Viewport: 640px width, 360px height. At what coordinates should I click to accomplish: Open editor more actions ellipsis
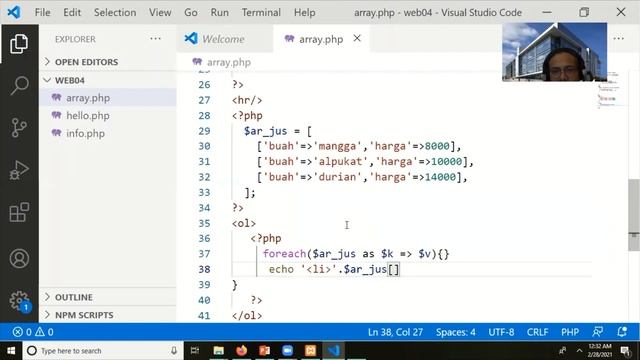pos(618,38)
